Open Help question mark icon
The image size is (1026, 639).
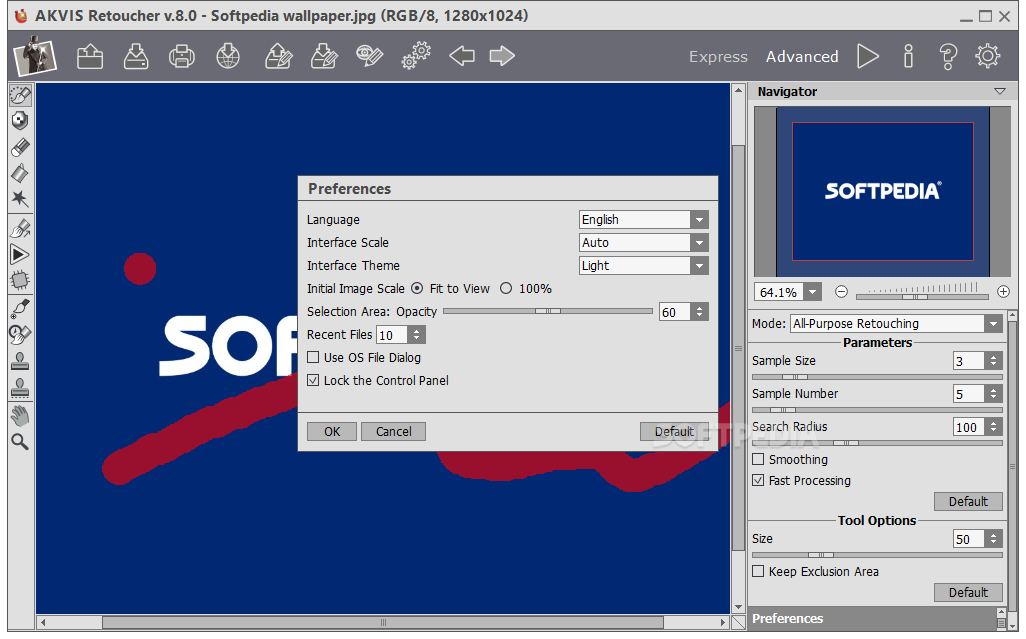948,56
